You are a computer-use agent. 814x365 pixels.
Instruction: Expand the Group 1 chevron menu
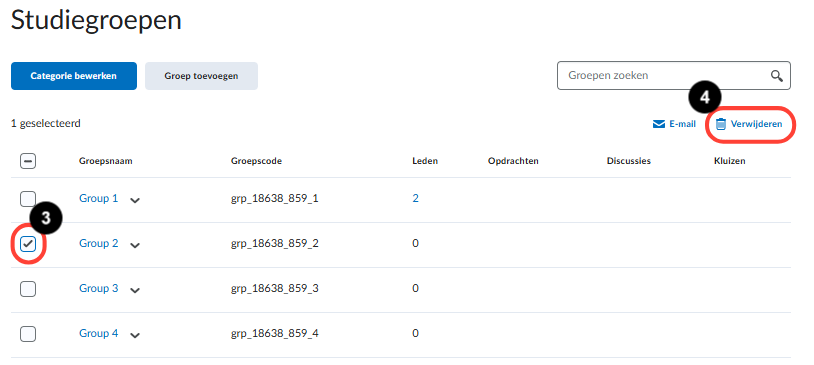pyautogui.click(x=135, y=200)
